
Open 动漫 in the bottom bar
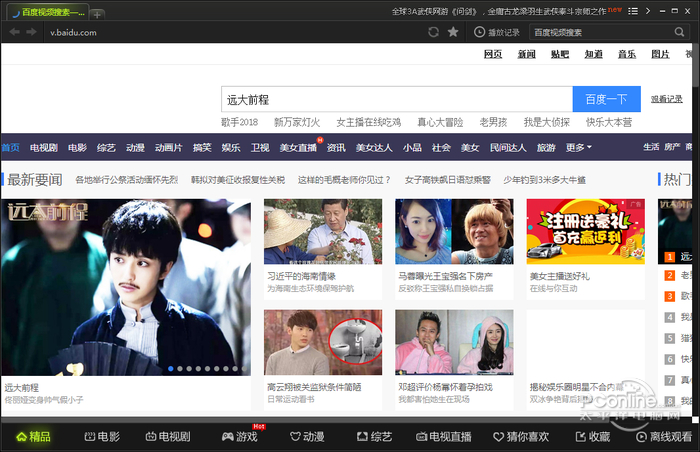(307, 436)
